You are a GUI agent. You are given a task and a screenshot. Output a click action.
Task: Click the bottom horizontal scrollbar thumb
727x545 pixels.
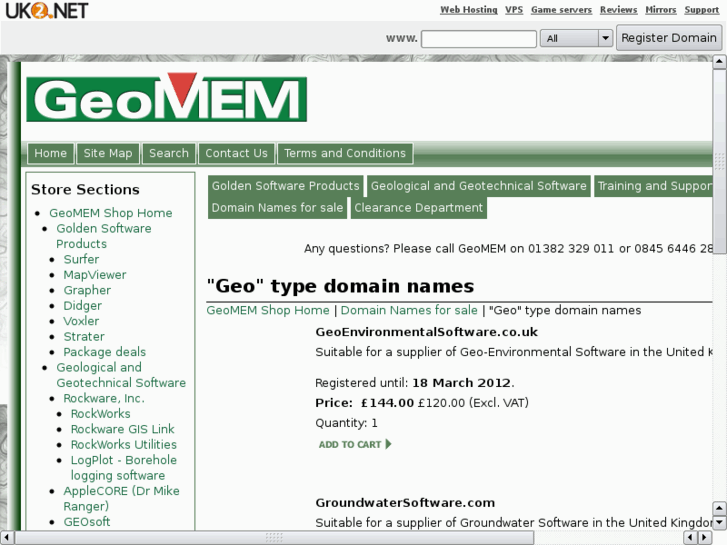pos(274,537)
